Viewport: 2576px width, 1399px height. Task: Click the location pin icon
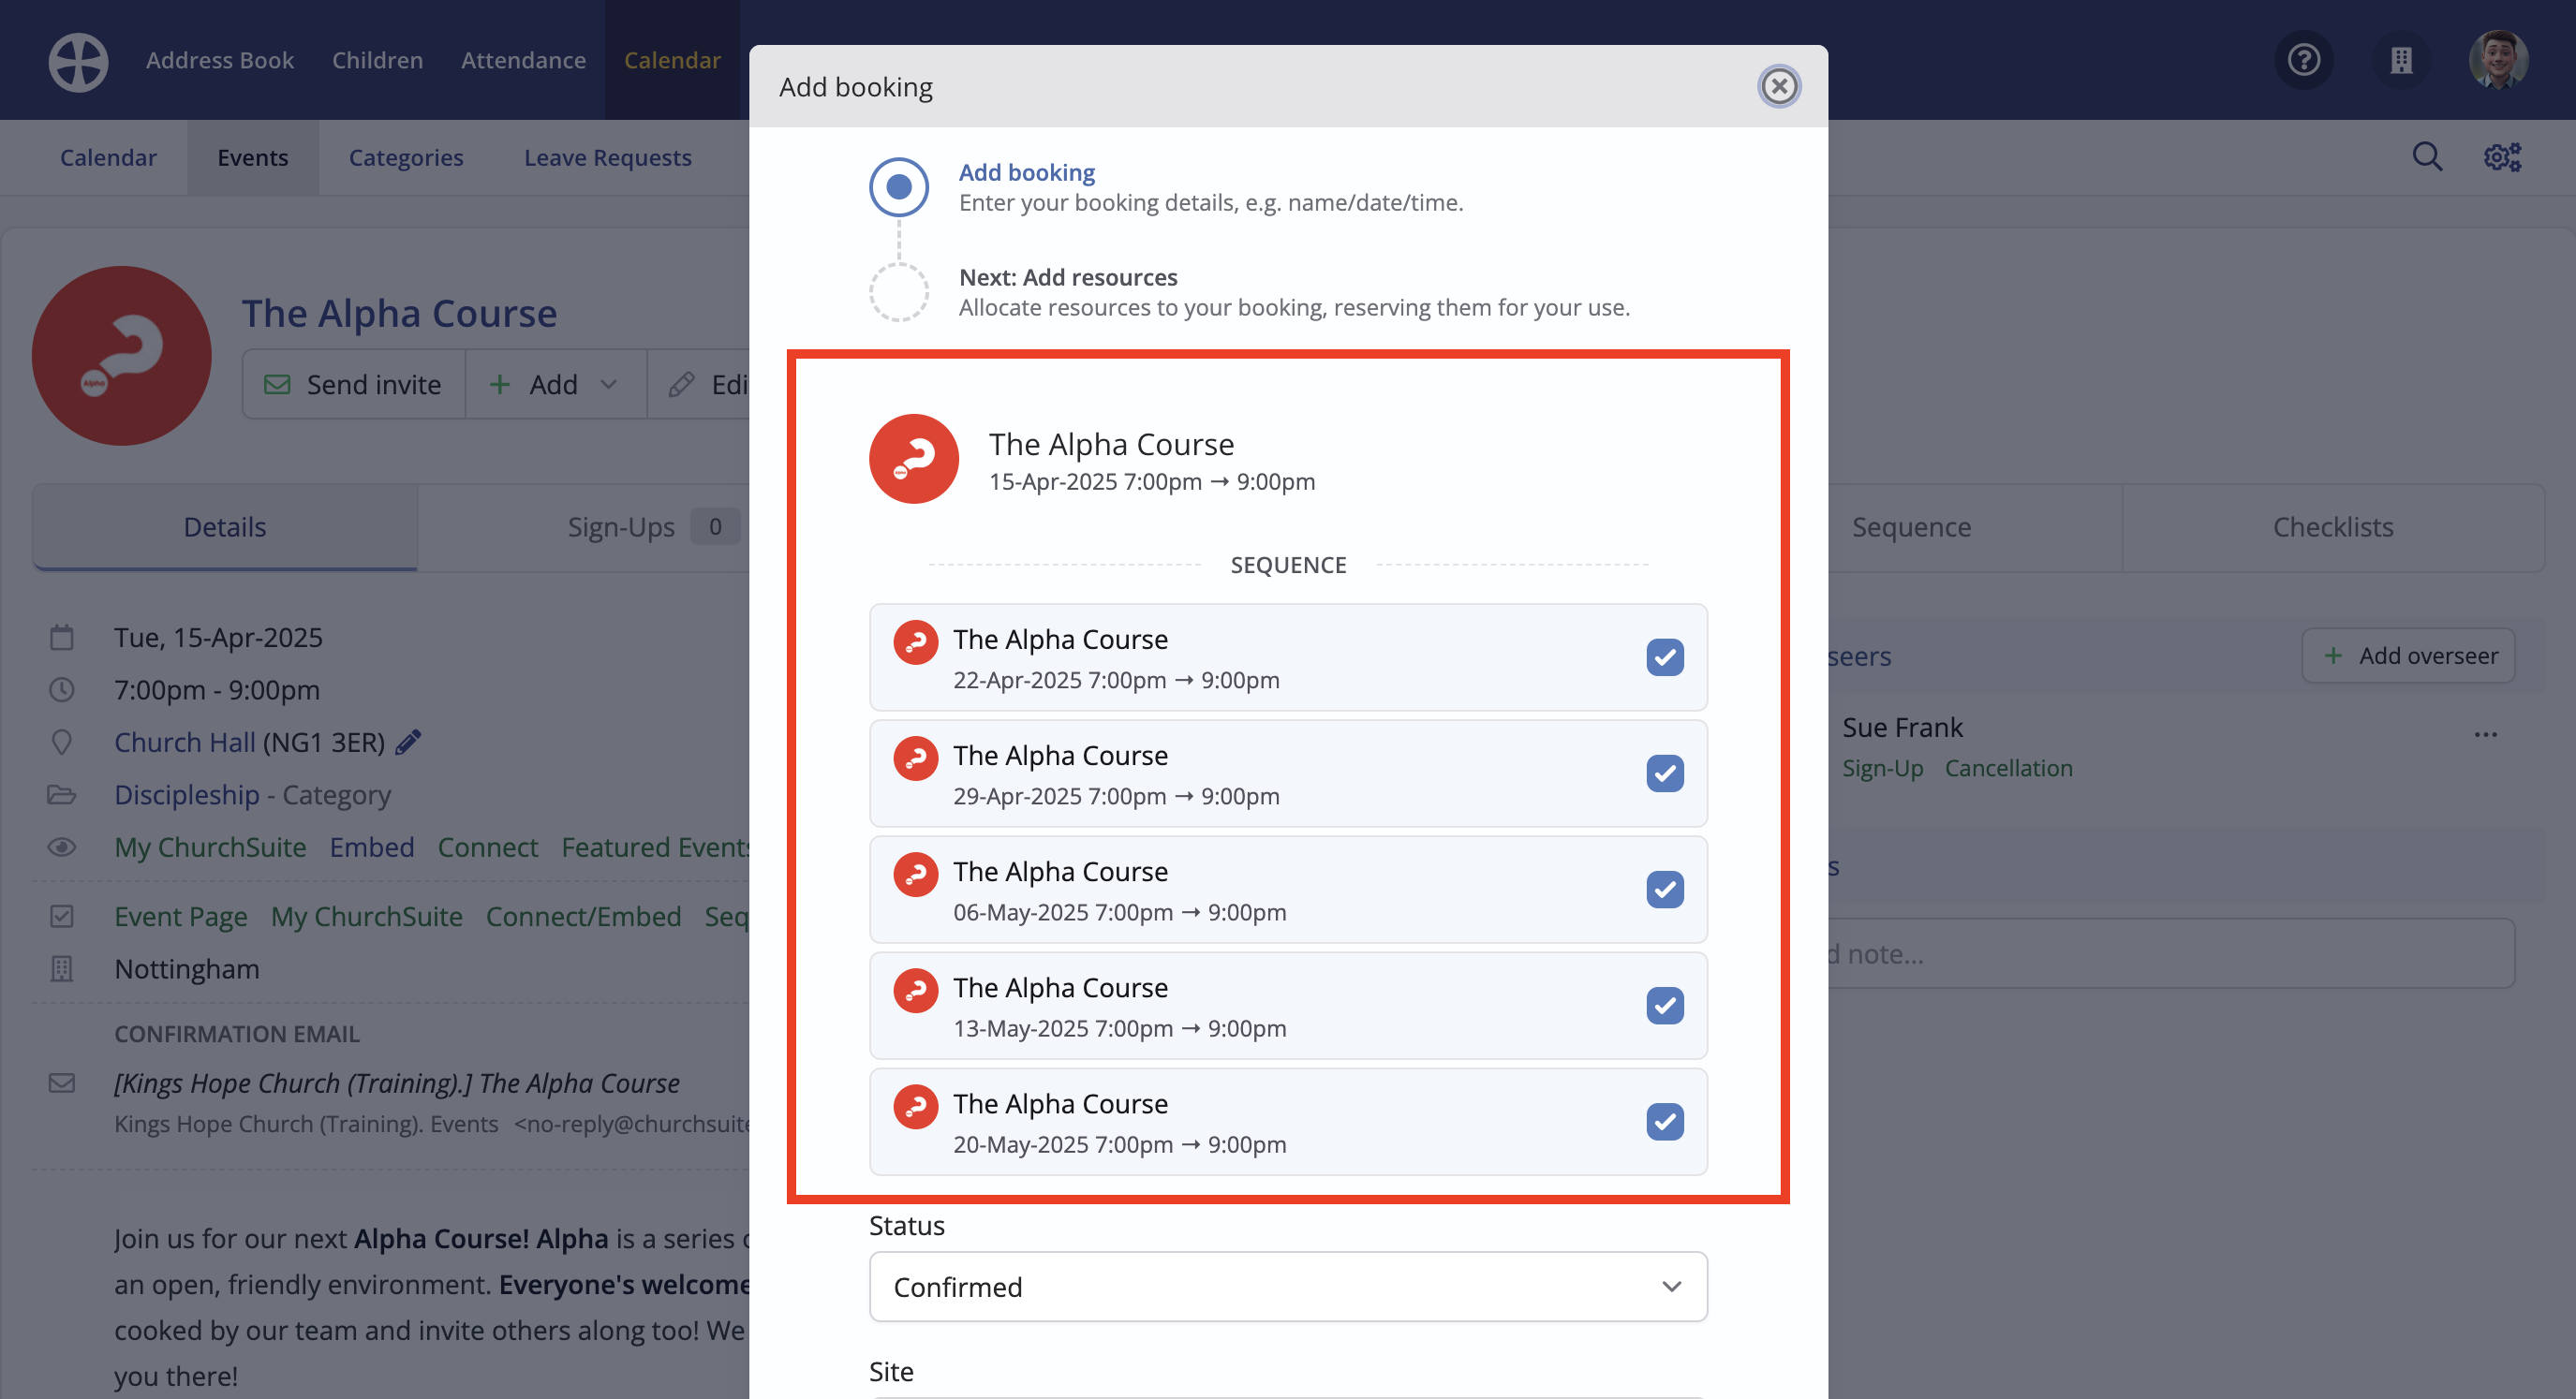(62, 742)
